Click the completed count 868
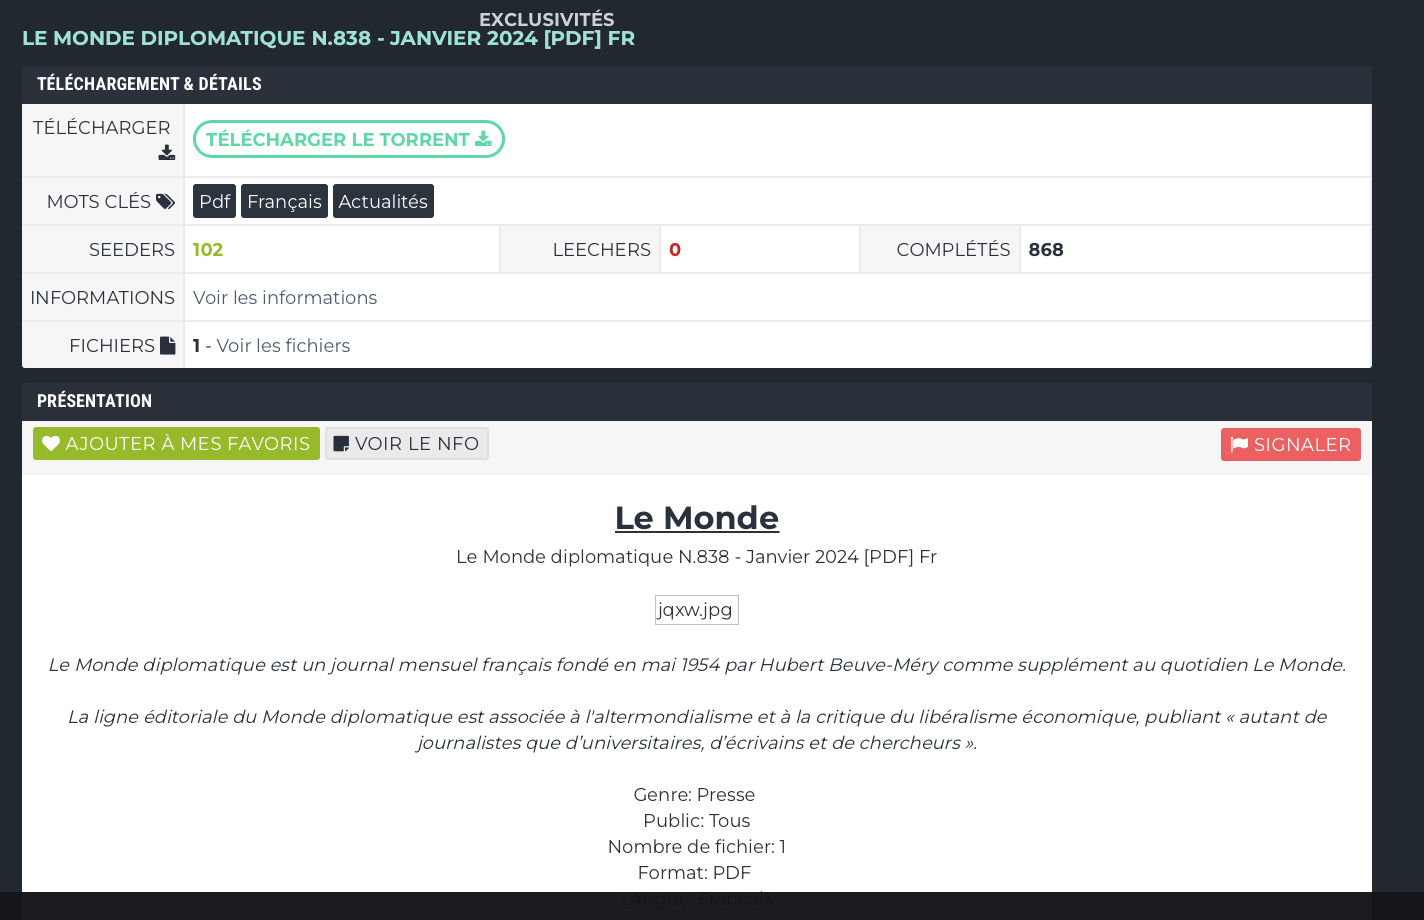The image size is (1424, 920). 1046,249
